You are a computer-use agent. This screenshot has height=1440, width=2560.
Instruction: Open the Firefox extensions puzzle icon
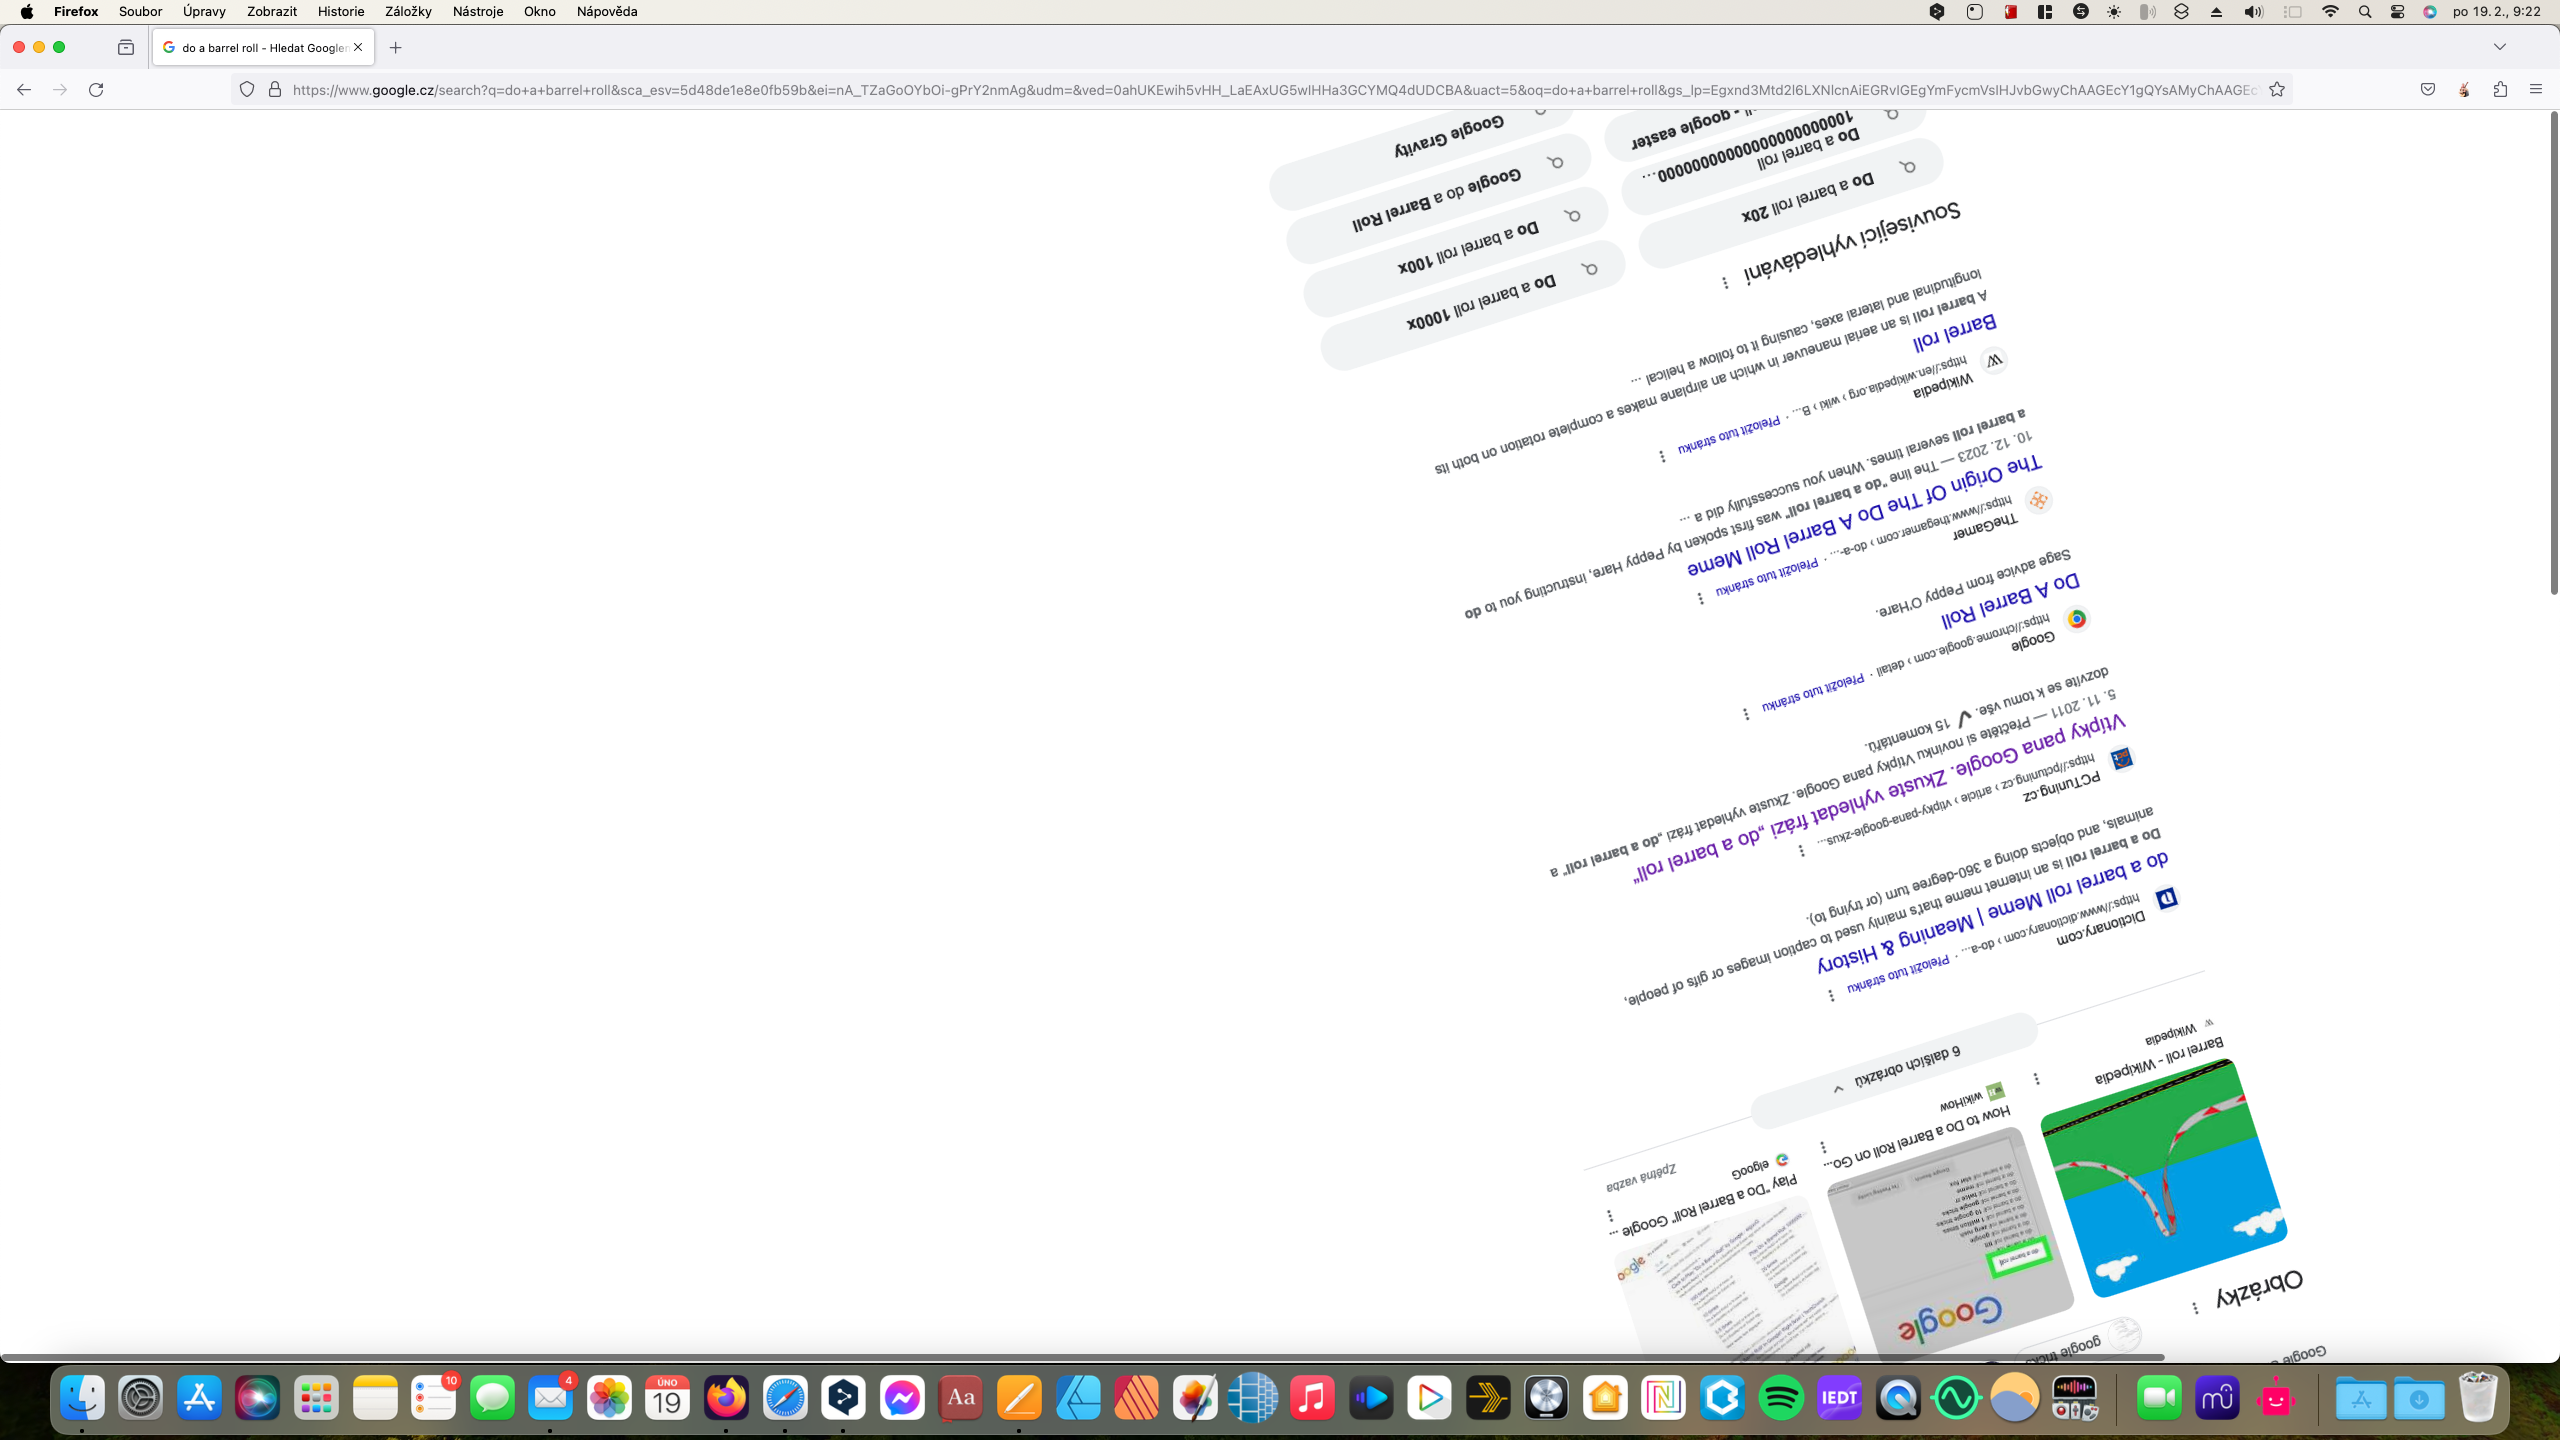point(2500,90)
